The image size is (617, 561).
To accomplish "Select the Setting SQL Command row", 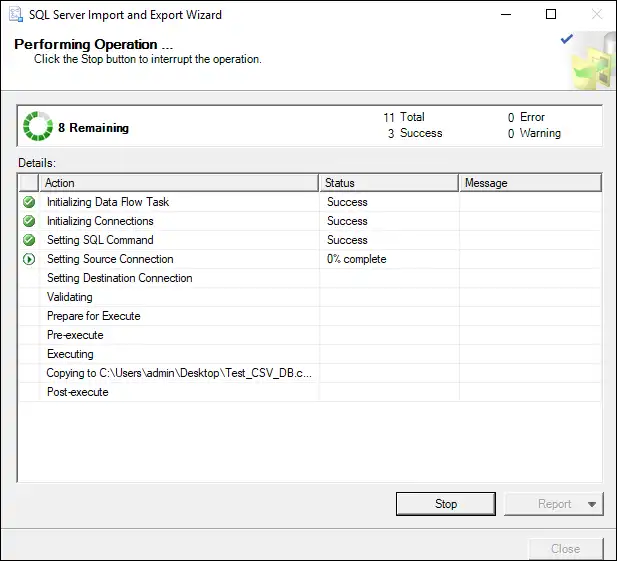I will coord(310,240).
